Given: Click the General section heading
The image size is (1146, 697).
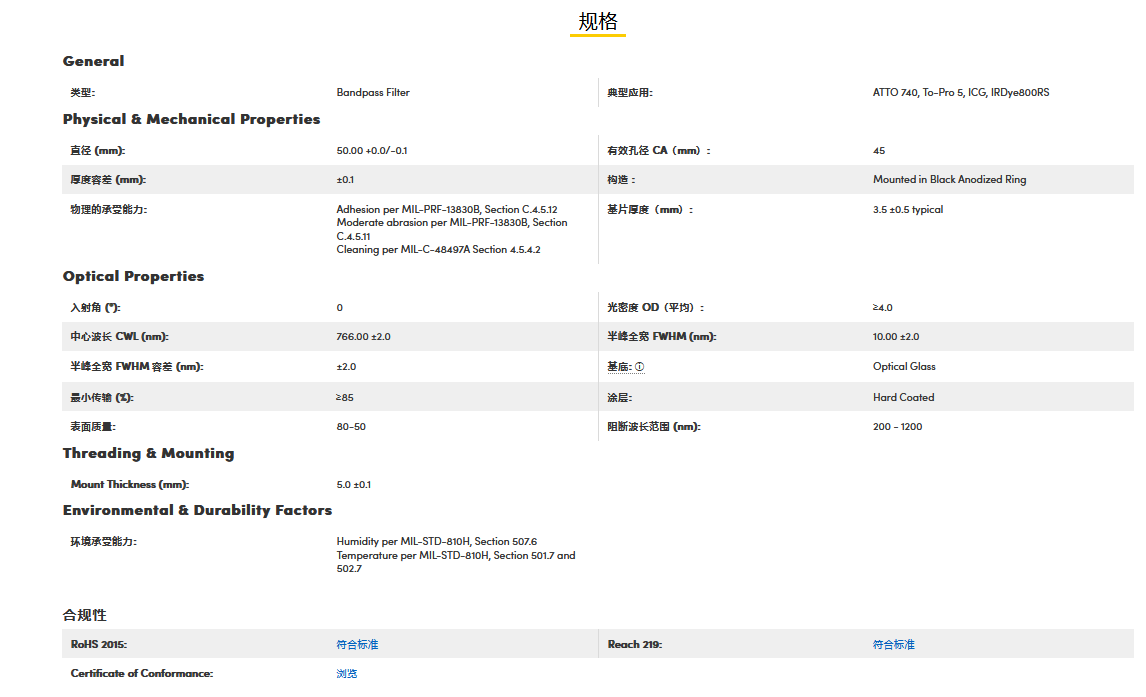Looking at the screenshot, I should point(93,61).
